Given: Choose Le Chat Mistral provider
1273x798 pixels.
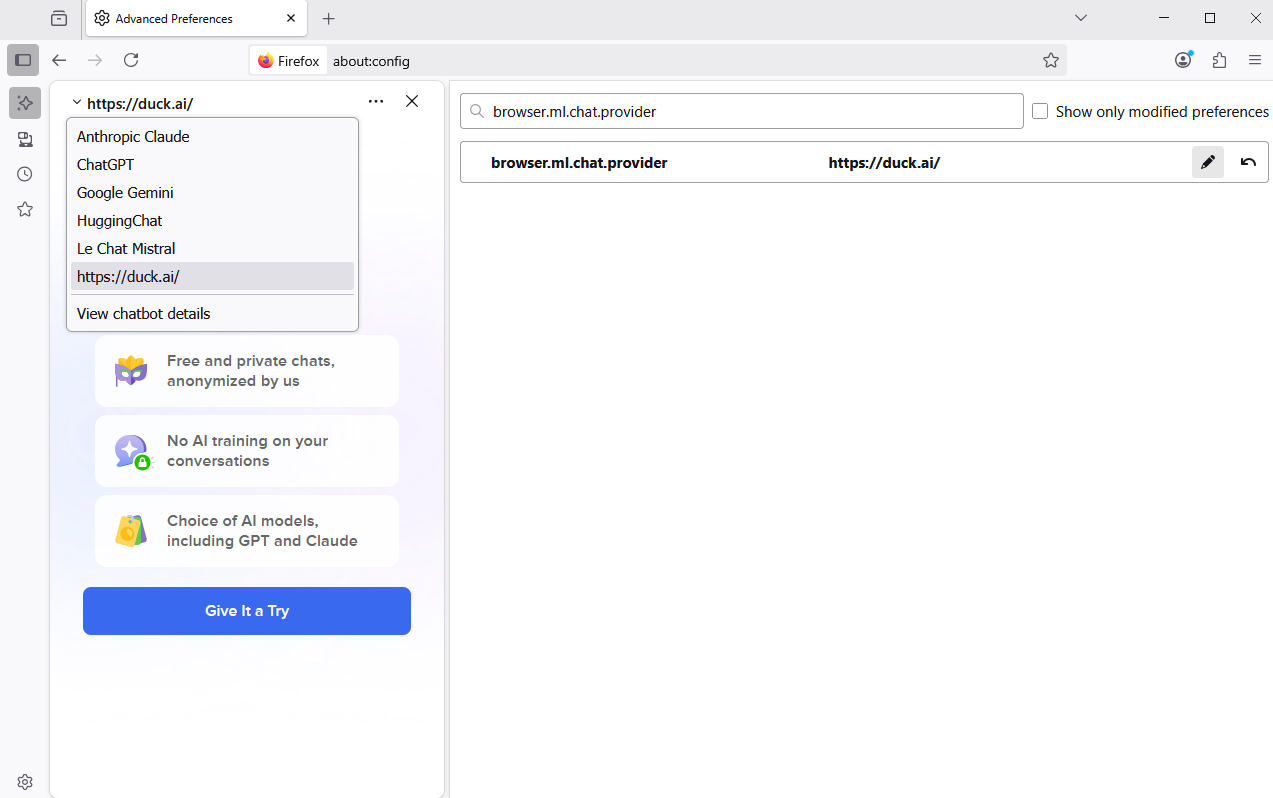Looking at the screenshot, I should (212, 249).
